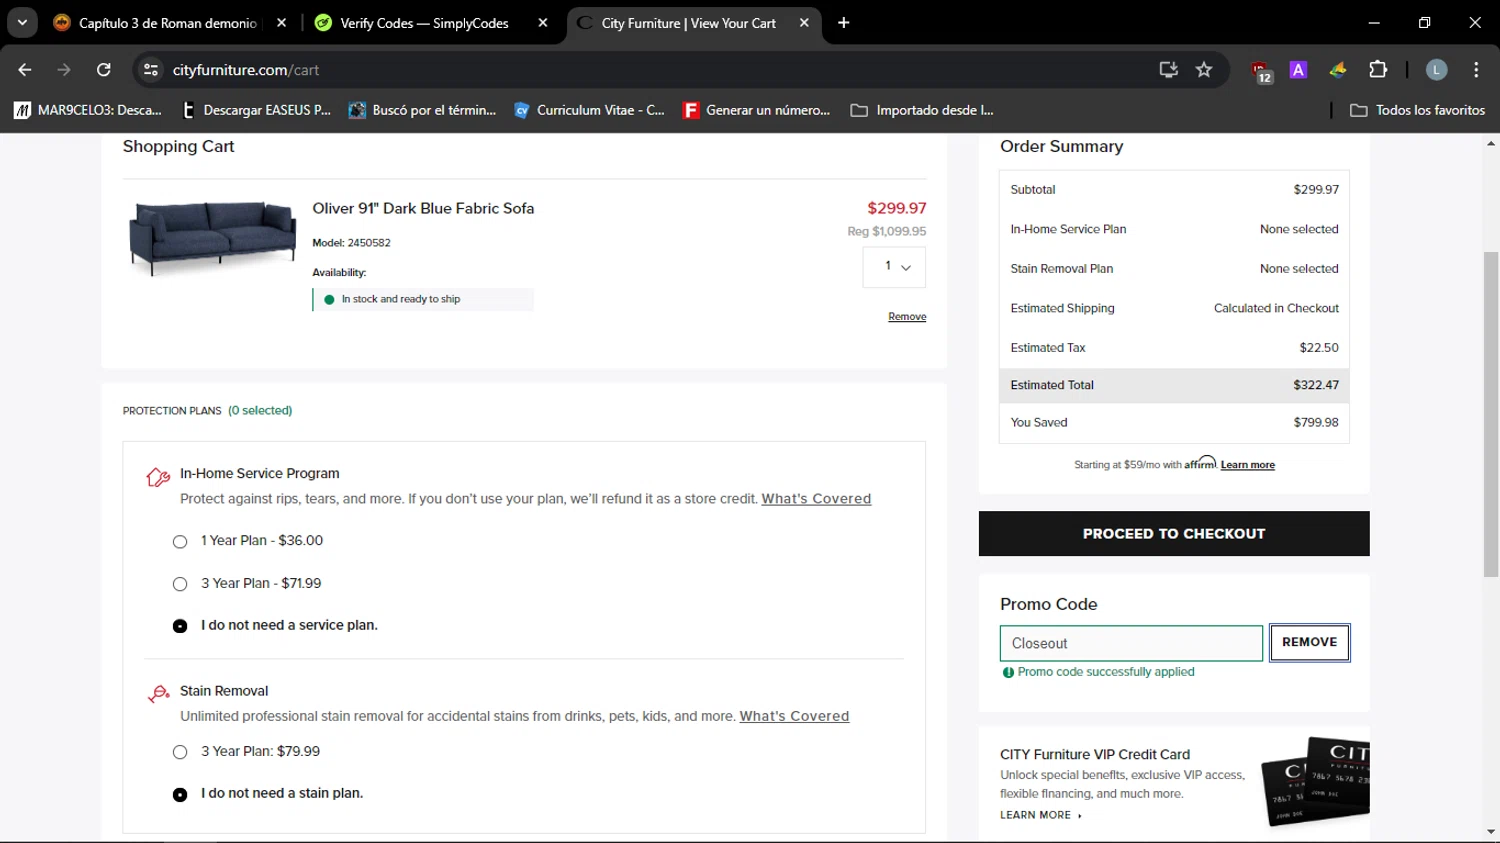Viewport: 1500px width, 843px height.
Task: Open Generar un número... bookmark
Action: [x=756, y=110]
